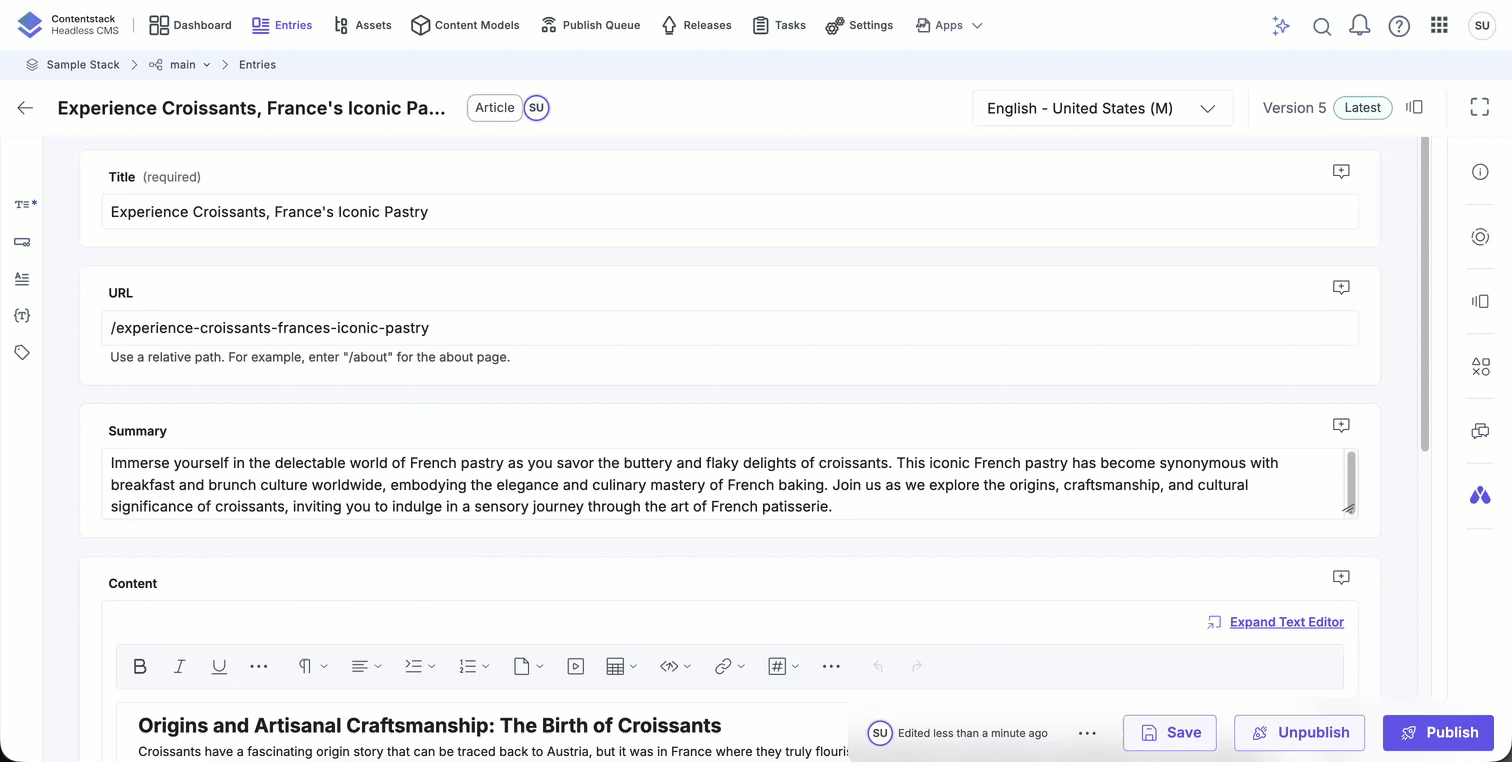Open the table dropdown
This screenshot has width=1512, height=762.
tap(621, 666)
